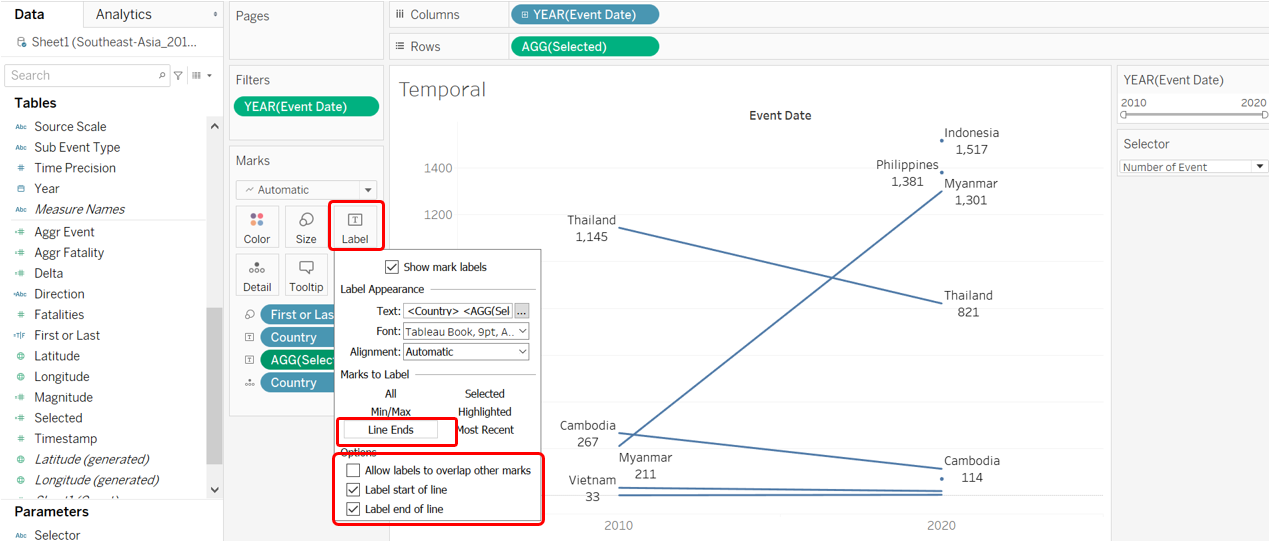Open the Tooltip marks editor
Viewport: 1274px width, 548px height.
click(x=306, y=274)
